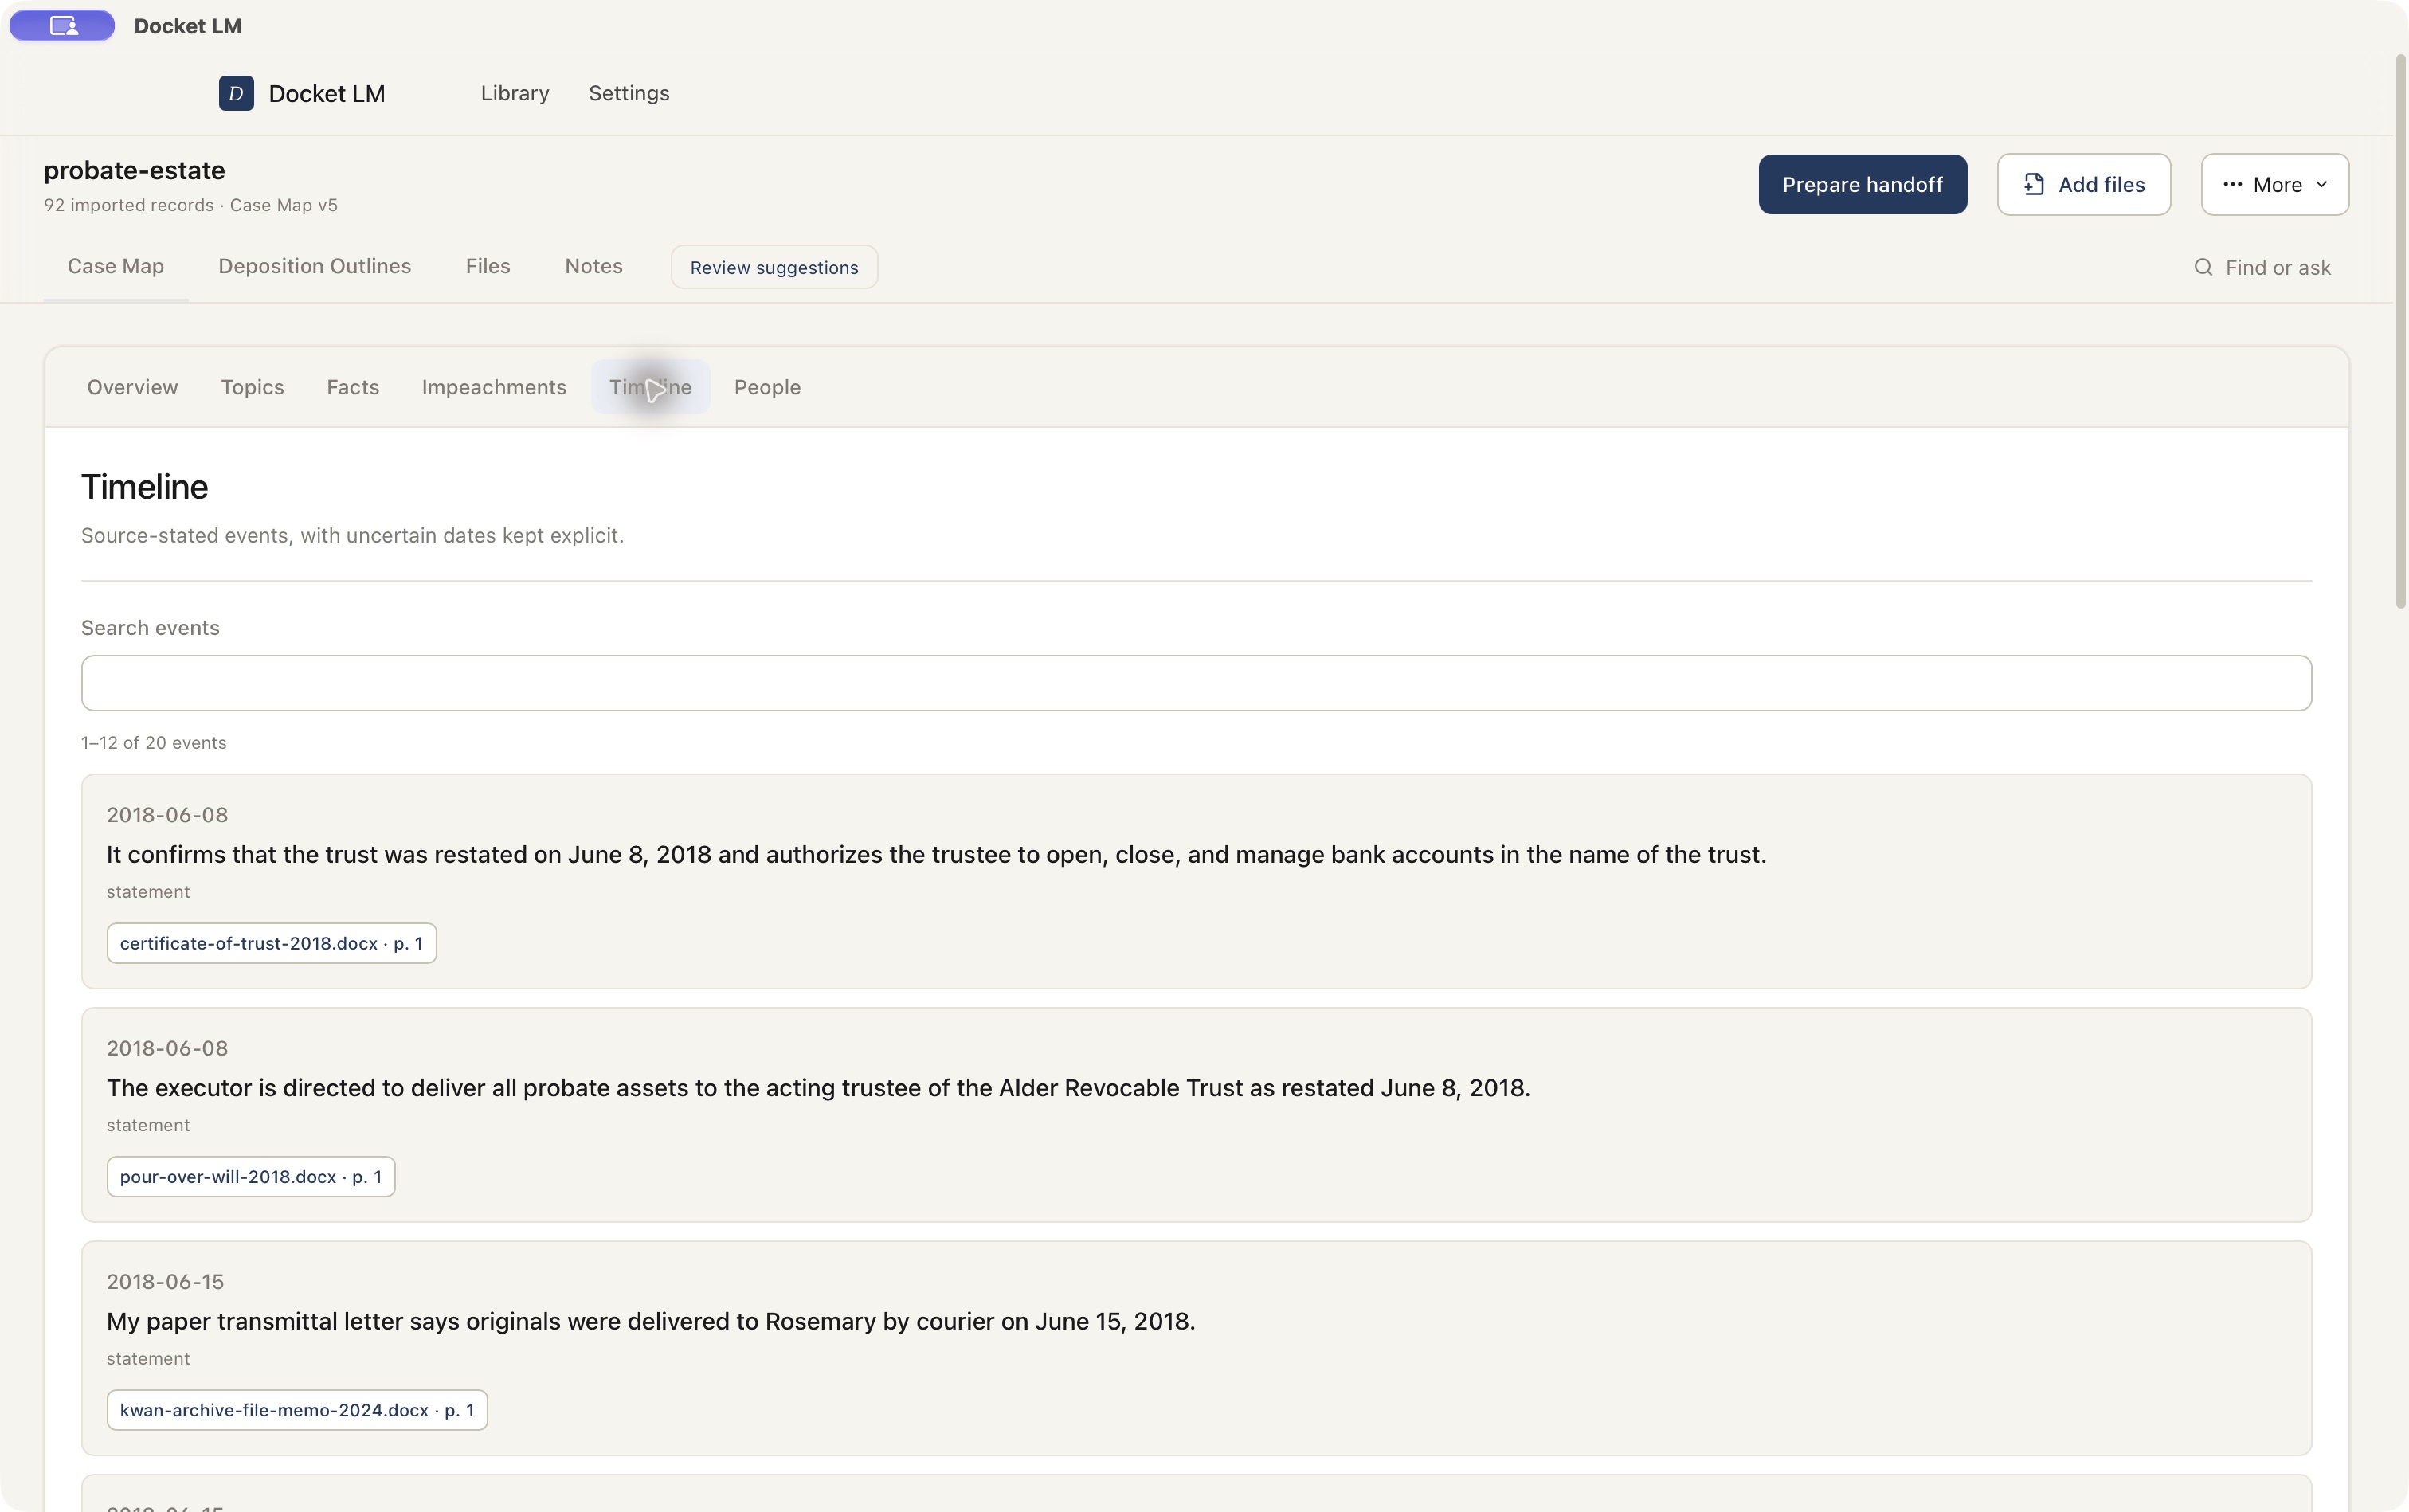This screenshot has height=1512, width=2409.
Task: Select the People sub-tab
Action: pyautogui.click(x=767, y=387)
